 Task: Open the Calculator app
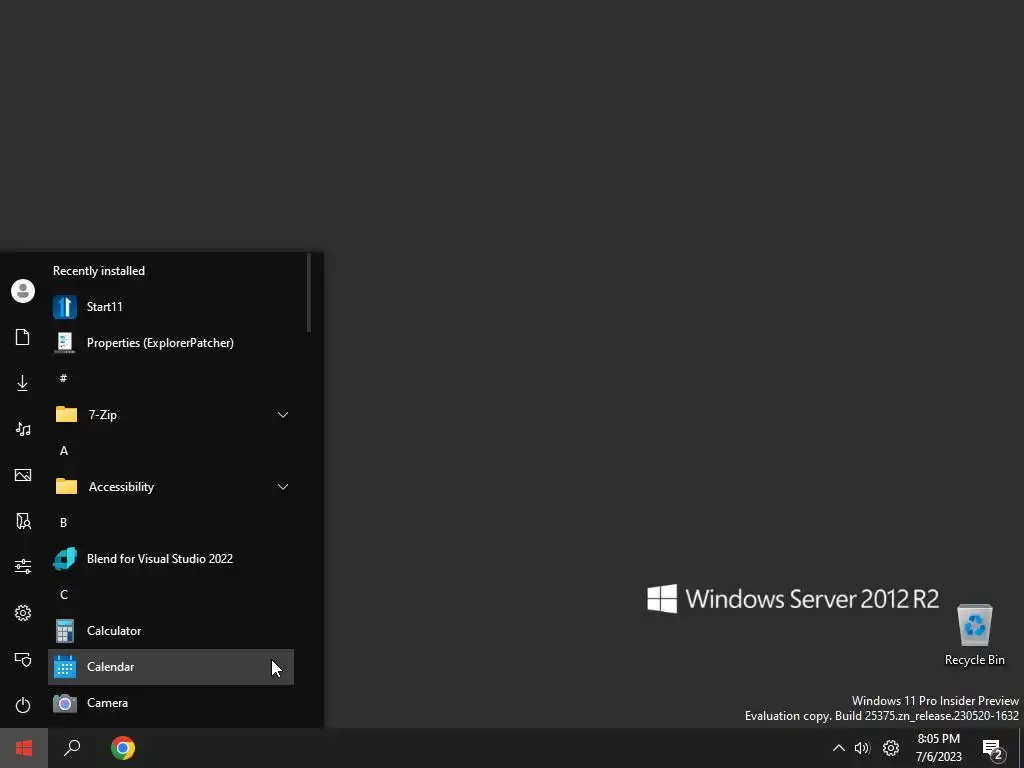170,631
